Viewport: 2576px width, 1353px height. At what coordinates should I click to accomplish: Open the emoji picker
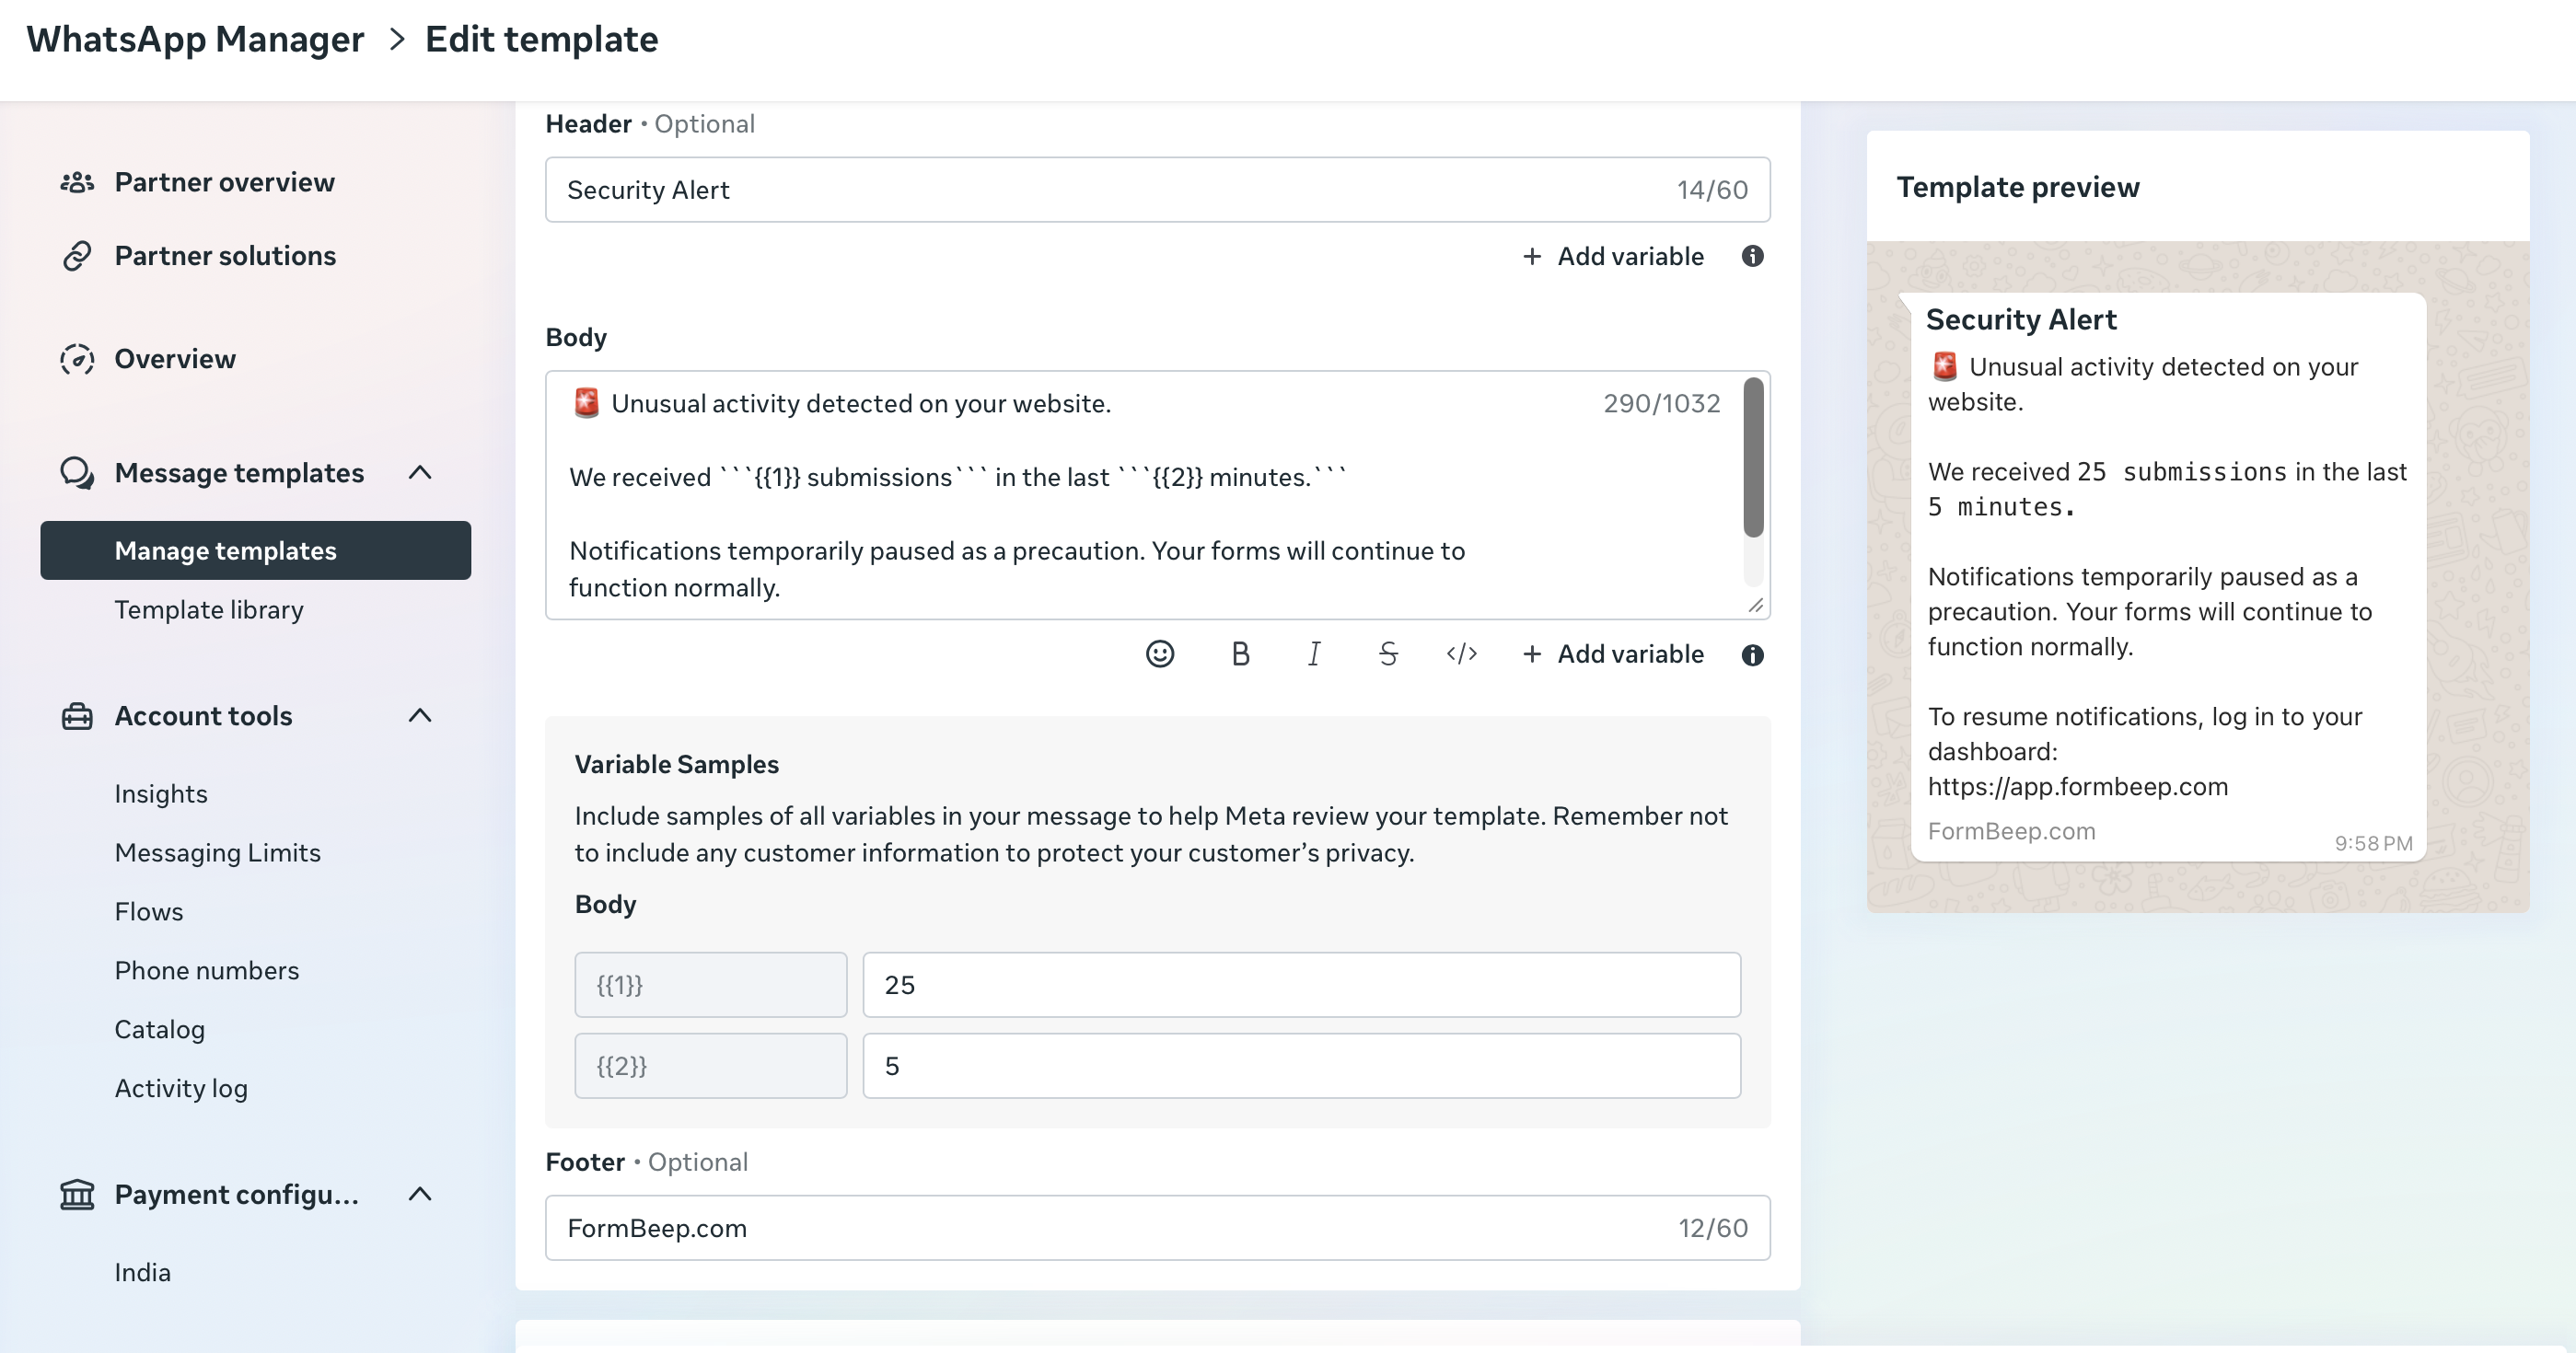click(1159, 654)
